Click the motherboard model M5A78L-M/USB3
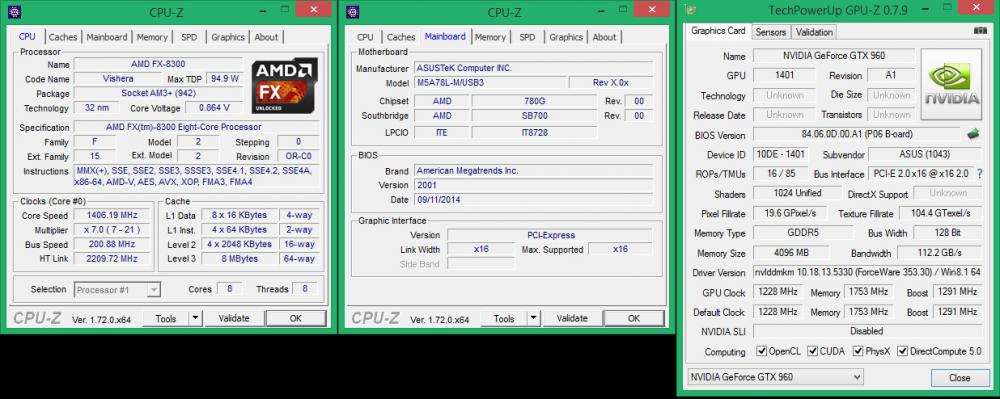Viewport: 1000px width, 399px height. point(490,83)
